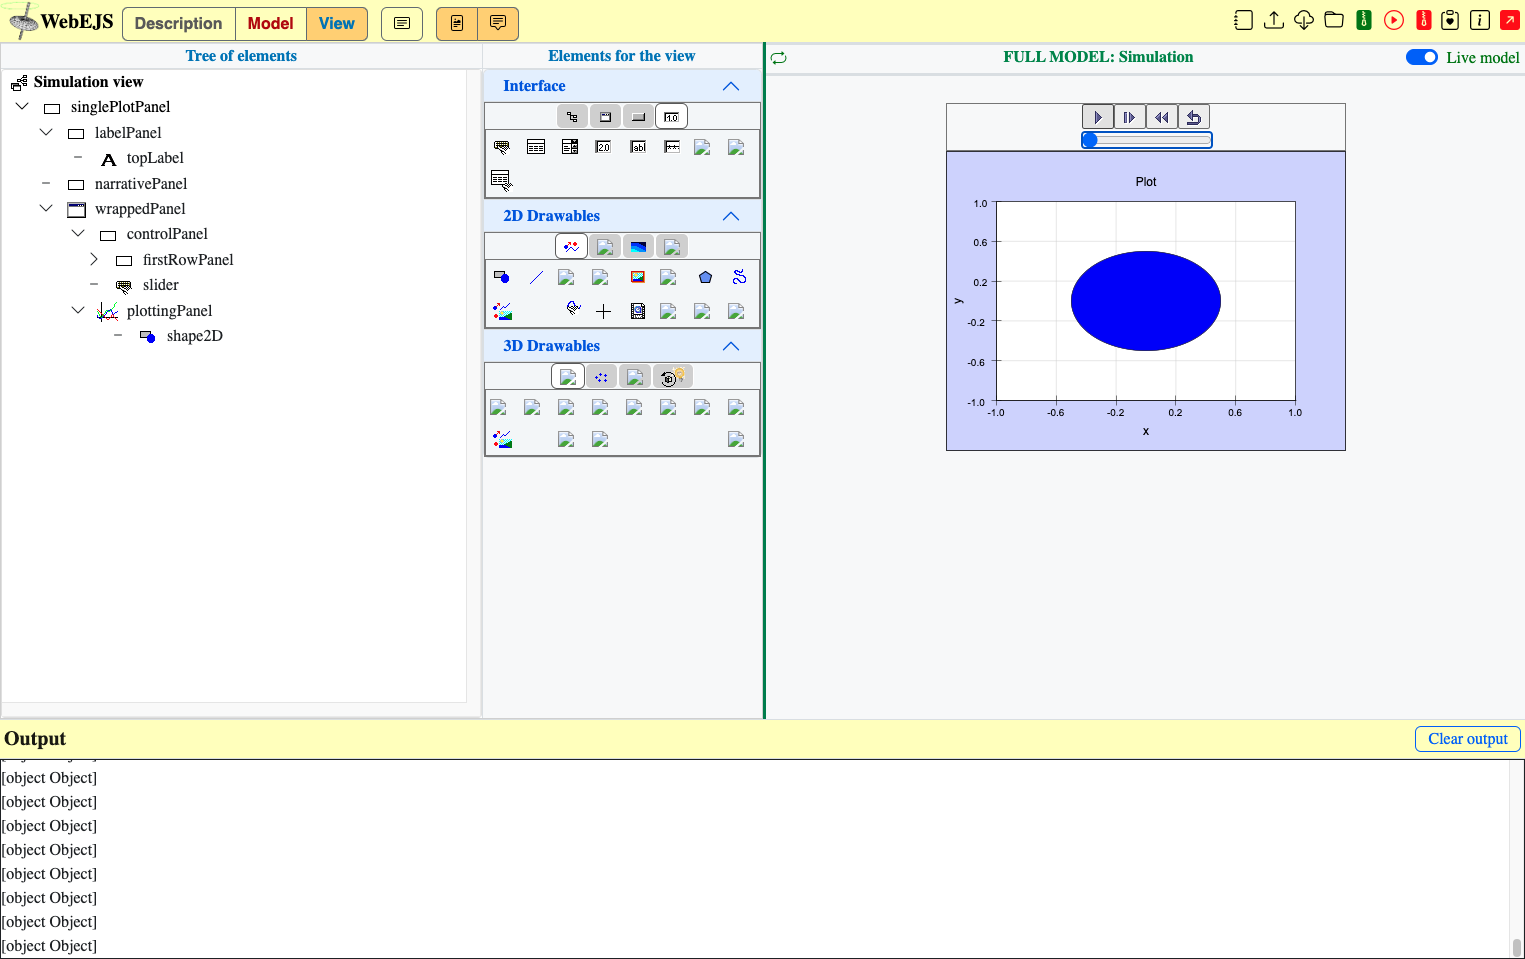The width and height of the screenshot is (1525, 959).
Task: Choose the table grid icon in Interface palette
Action: 536,147
